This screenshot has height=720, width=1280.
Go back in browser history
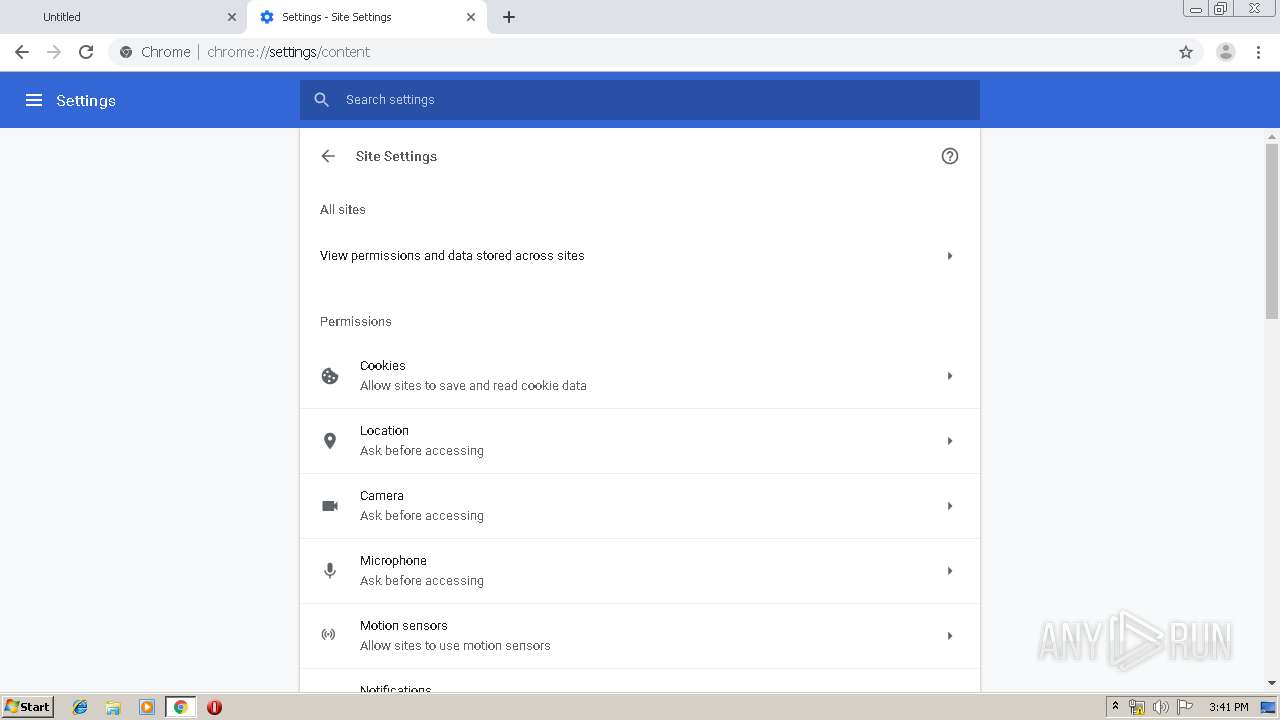22,52
